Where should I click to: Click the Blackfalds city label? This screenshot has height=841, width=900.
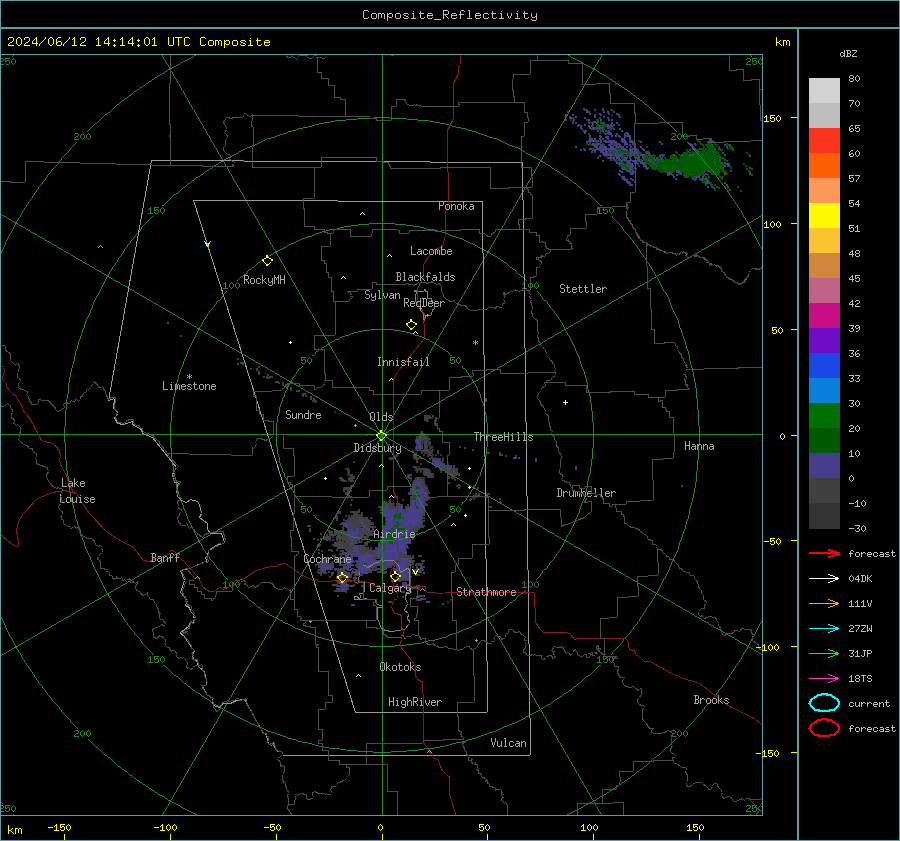[425, 277]
